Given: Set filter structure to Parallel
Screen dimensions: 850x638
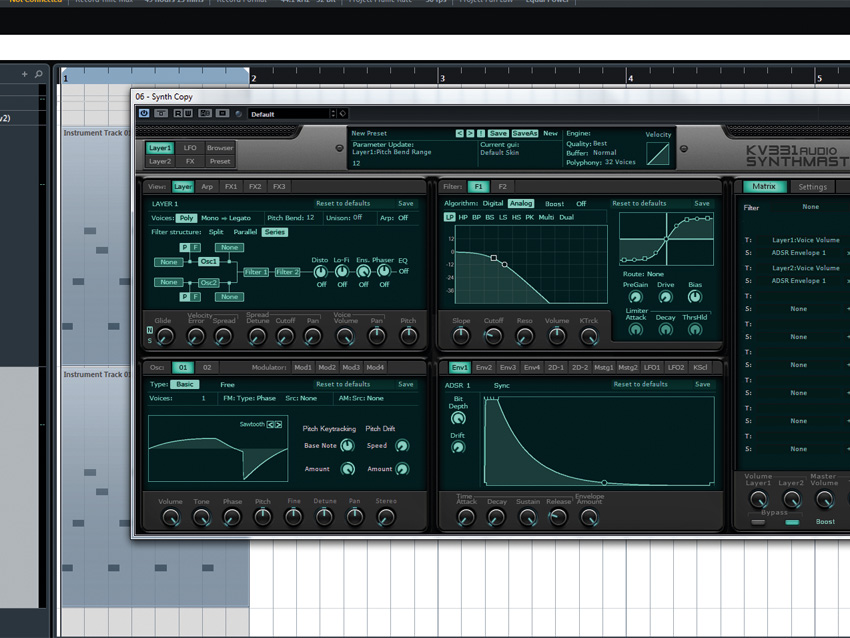Looking at the screenshot, I should click(x=245, y=232).
